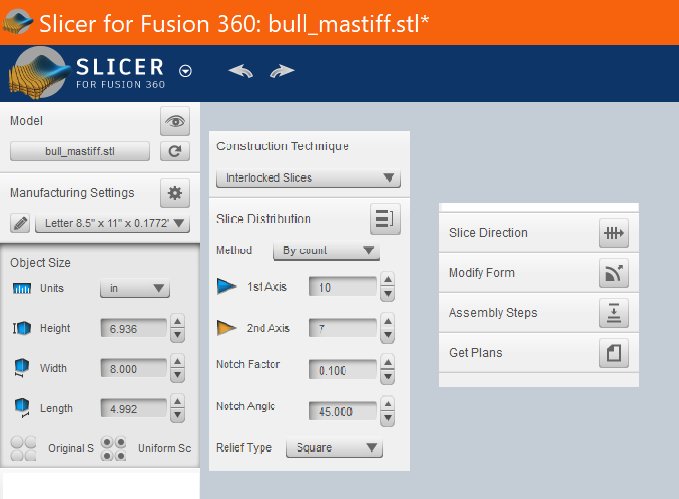Decrease Width with the down arrow
Screen dimensions: 679x499
[178, 376]
